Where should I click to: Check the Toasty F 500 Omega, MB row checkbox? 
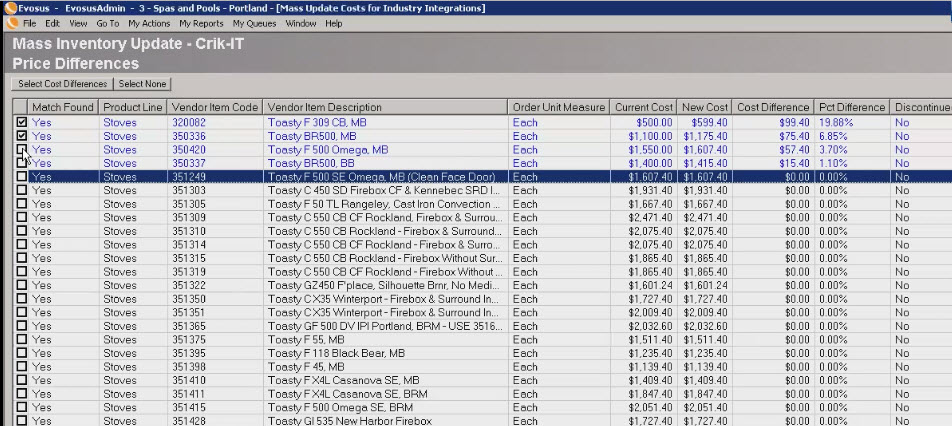pos(22,149)
